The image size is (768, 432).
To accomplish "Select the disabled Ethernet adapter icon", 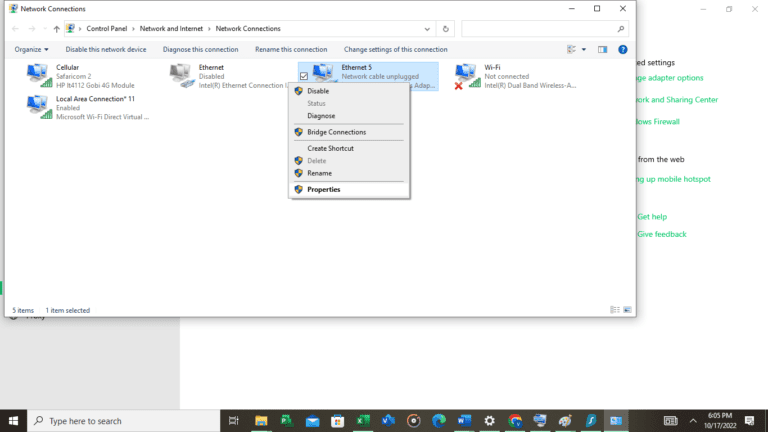I will [x=182, y=75].
